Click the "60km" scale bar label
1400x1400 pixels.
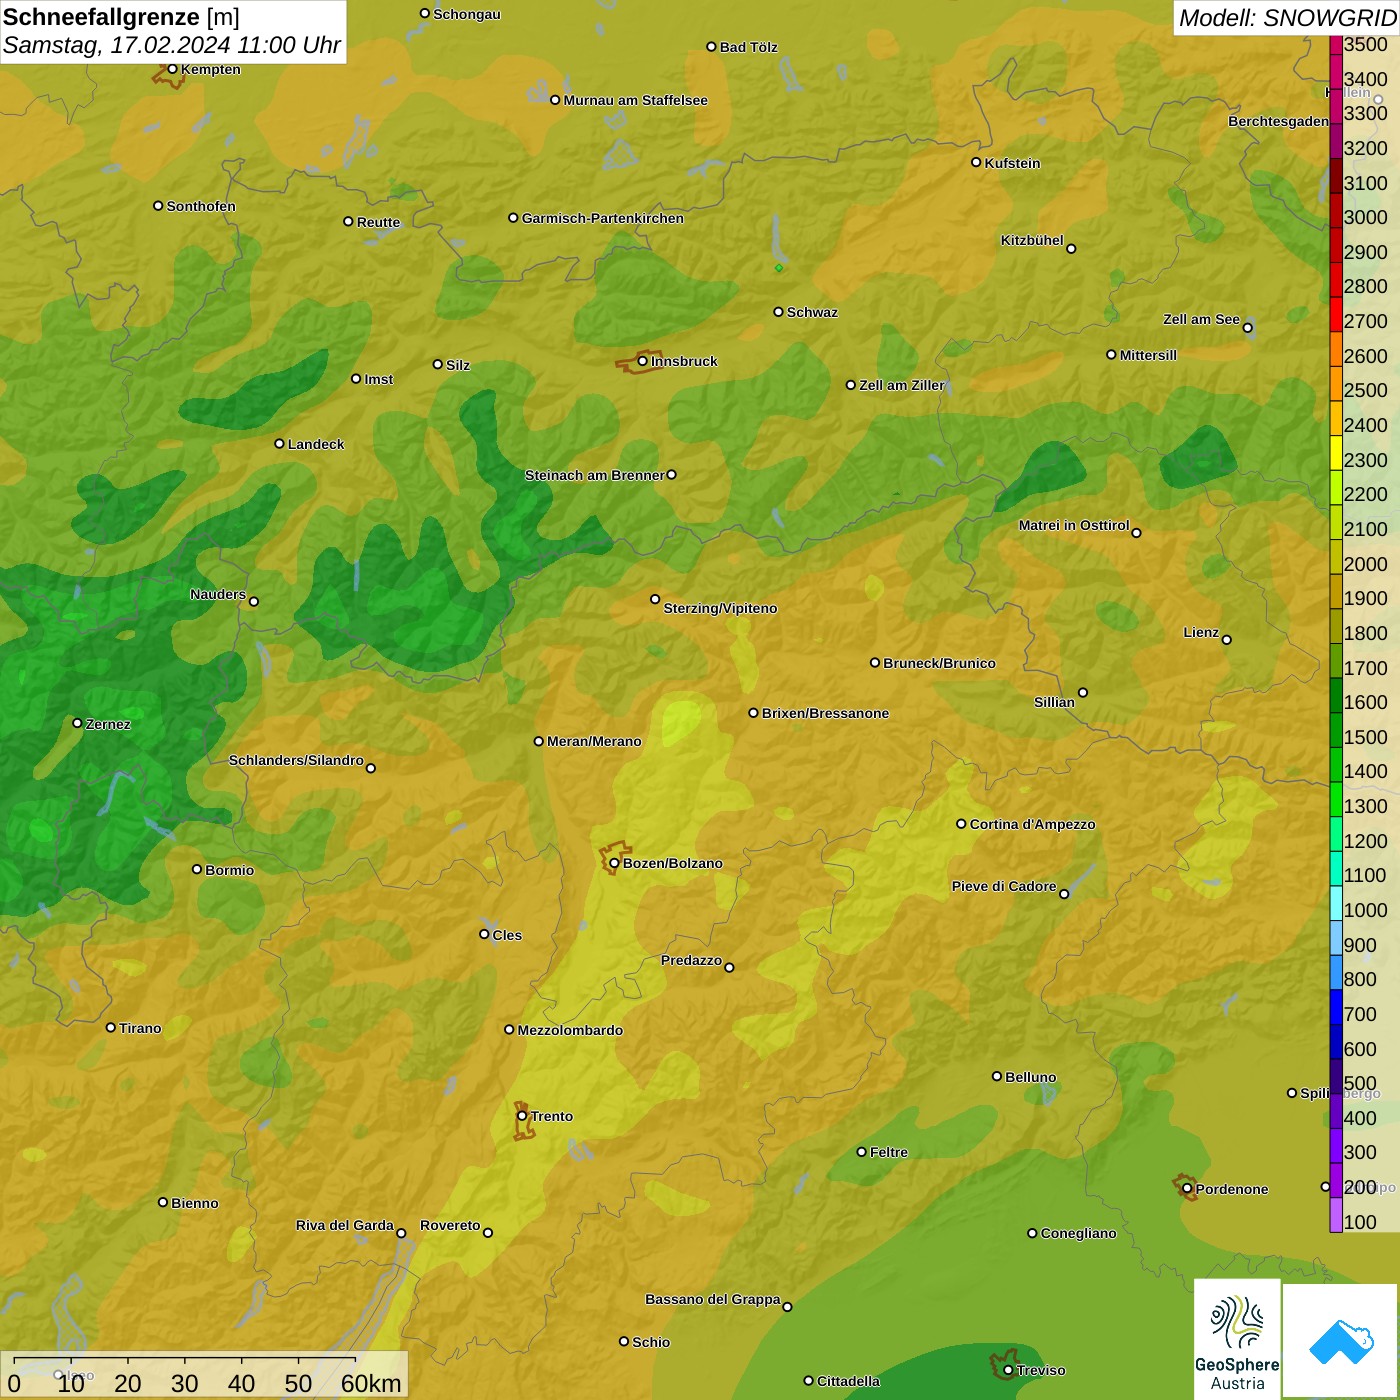(x=371, y=1383)
